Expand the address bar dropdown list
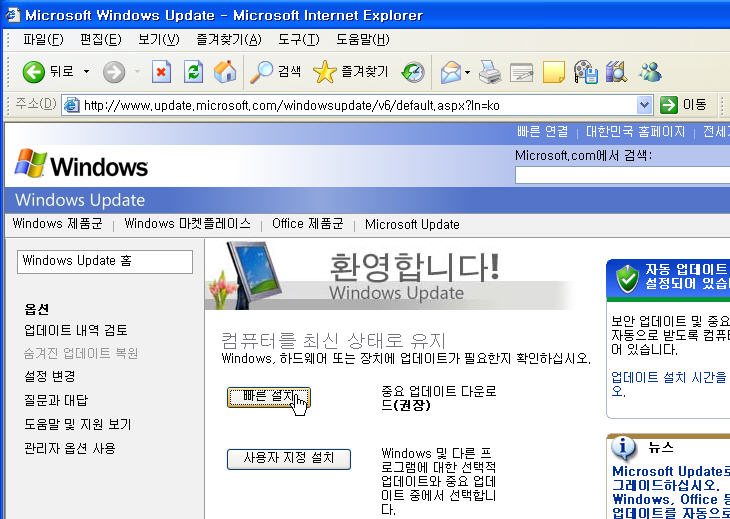Viewport: 730px width, 519px height. pos(644,105)
